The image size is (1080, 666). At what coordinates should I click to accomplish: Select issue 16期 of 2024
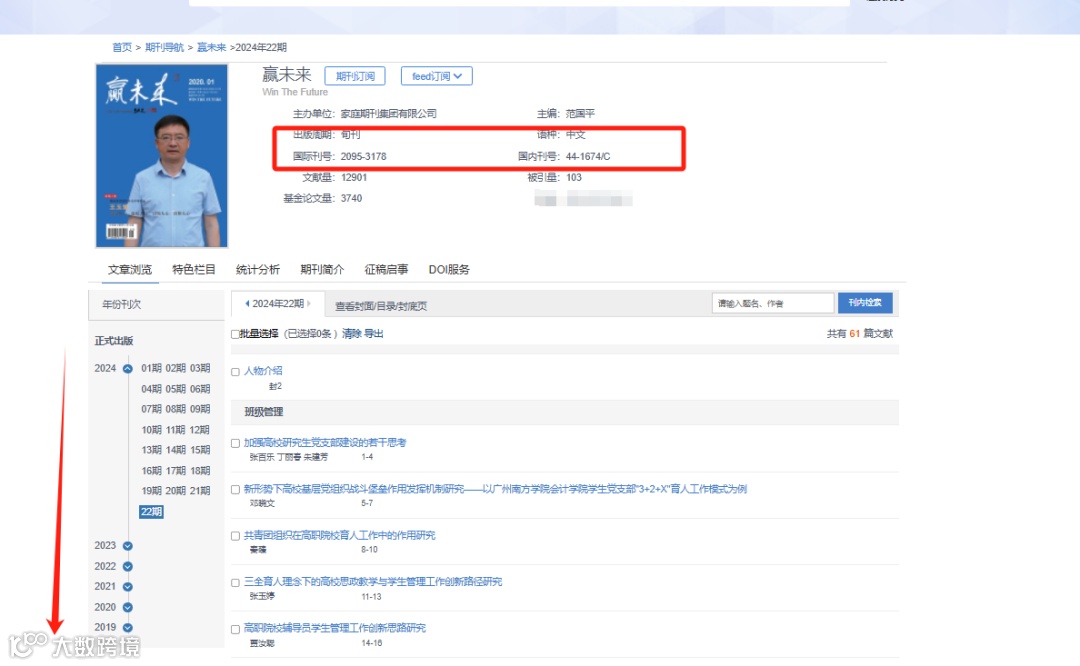click(151, 470)
